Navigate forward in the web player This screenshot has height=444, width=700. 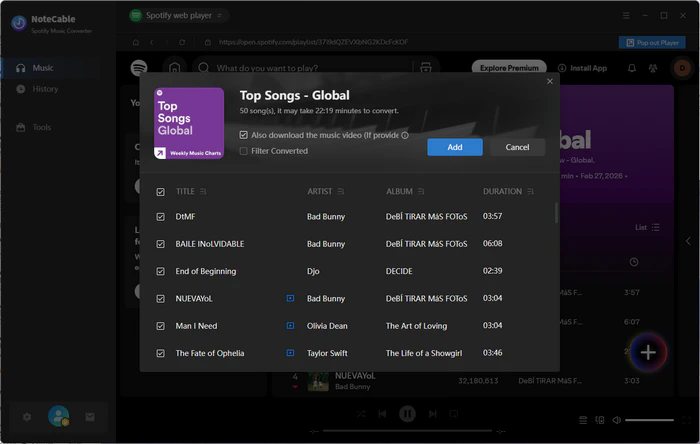[167, 42]
